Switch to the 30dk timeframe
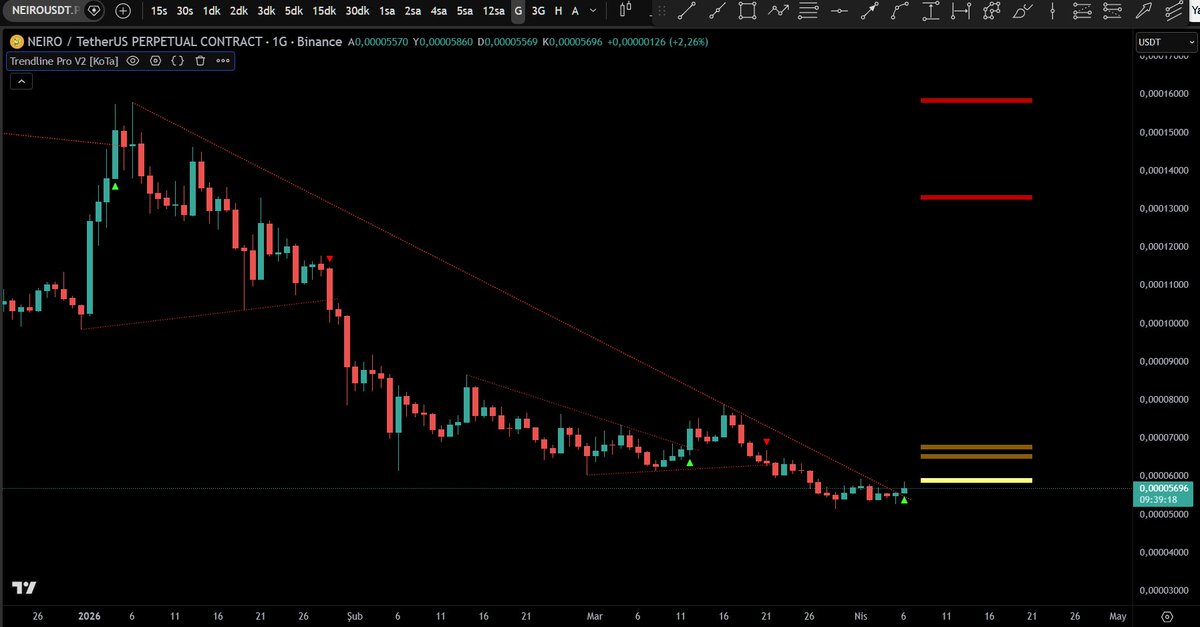This screenshot has width=1200, height=627. click(x=357, y=11)
